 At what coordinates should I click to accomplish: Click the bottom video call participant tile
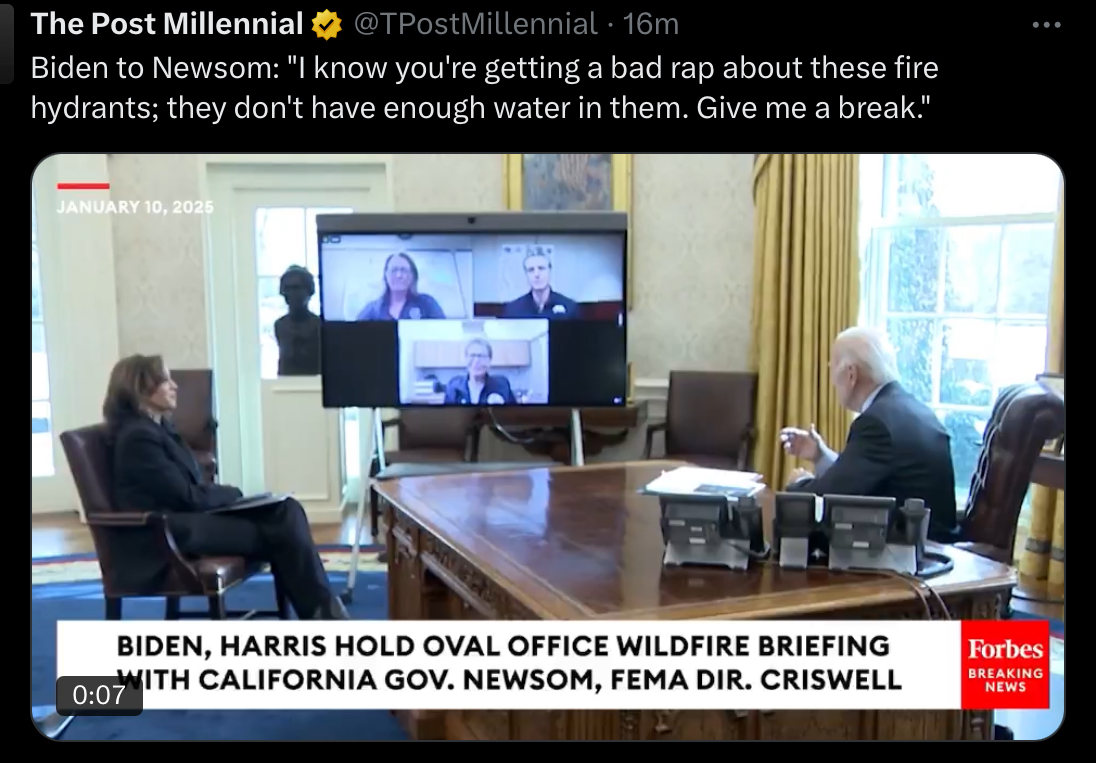point(473,362)
